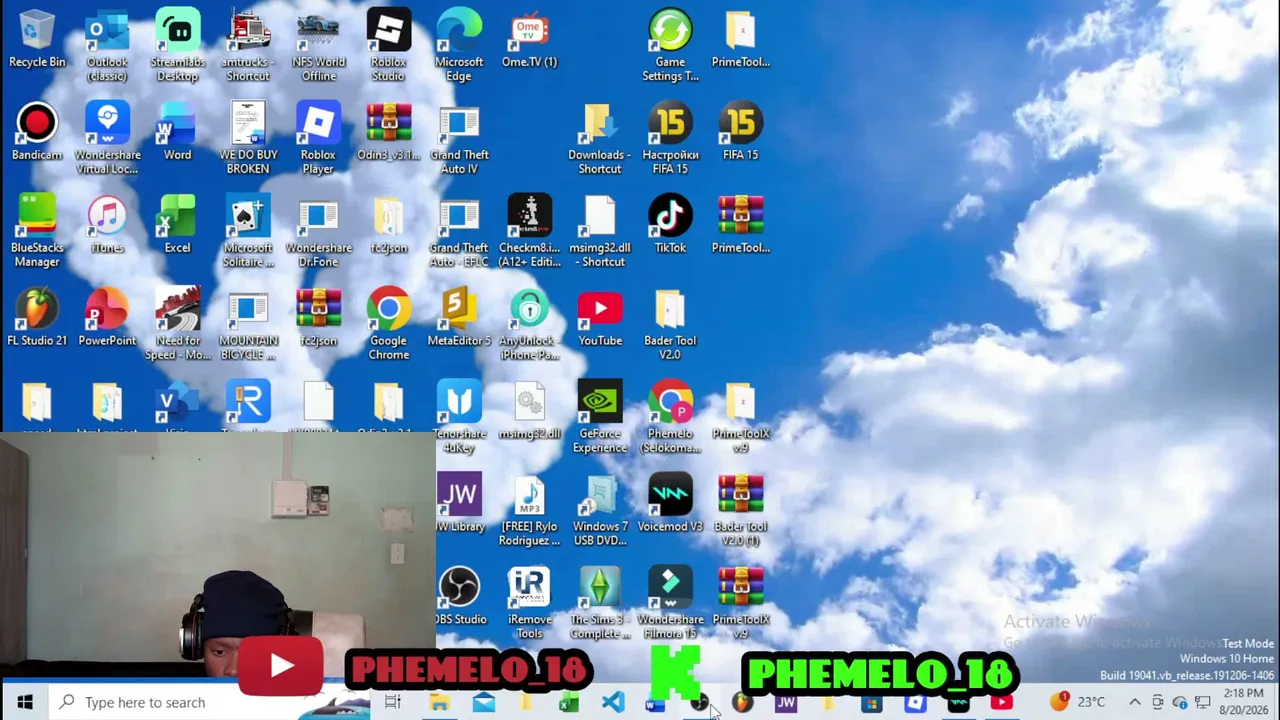Switch to Visual Studio Code on taskbar
1280x720 pixels.
coord(613,703)
